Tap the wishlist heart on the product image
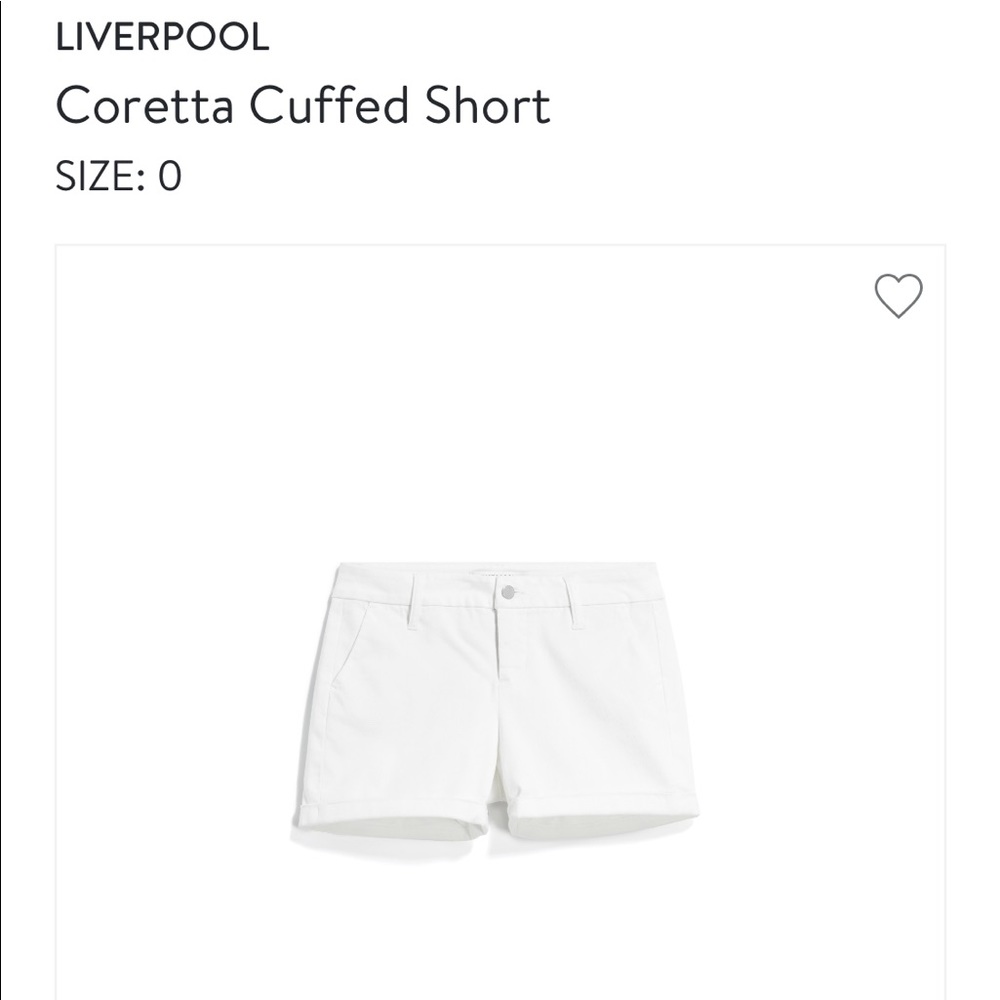 (x=898, y=298)
